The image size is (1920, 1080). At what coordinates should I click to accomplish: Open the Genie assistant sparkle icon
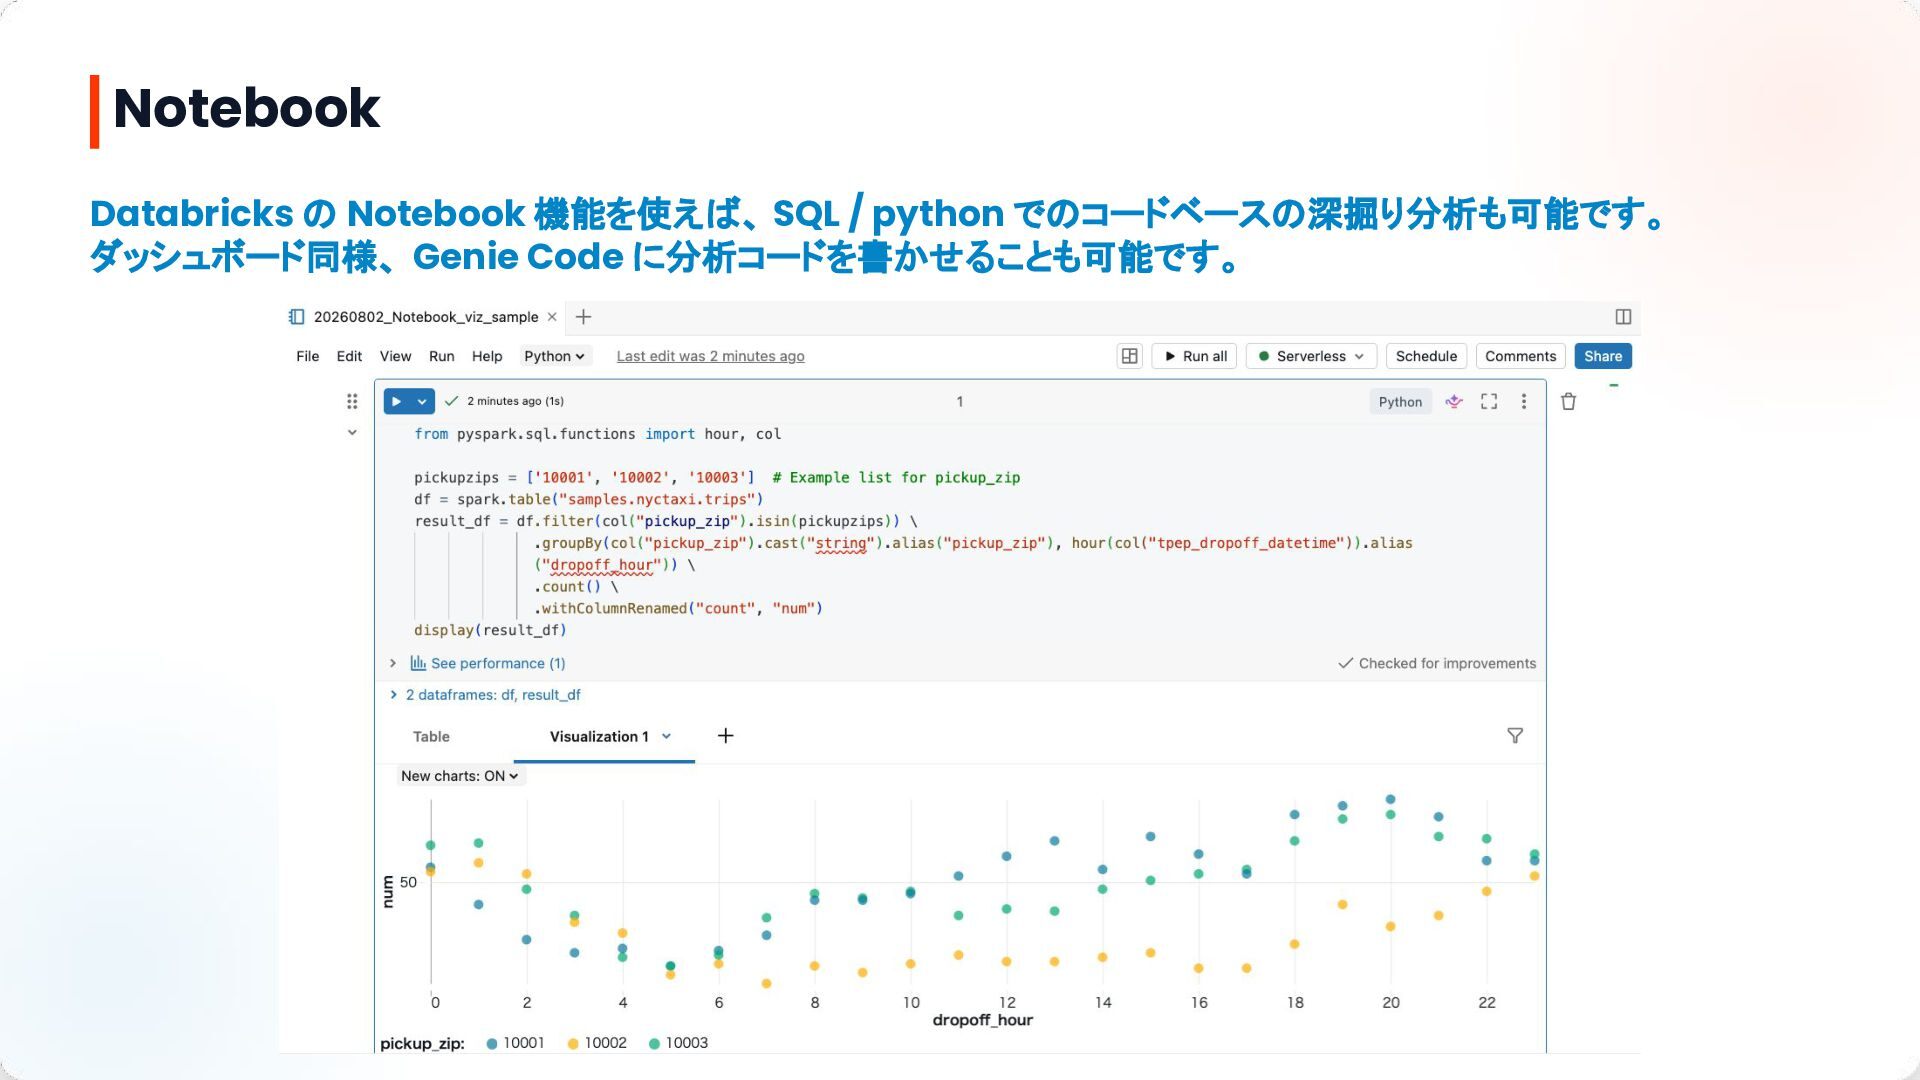(1454, 401)
